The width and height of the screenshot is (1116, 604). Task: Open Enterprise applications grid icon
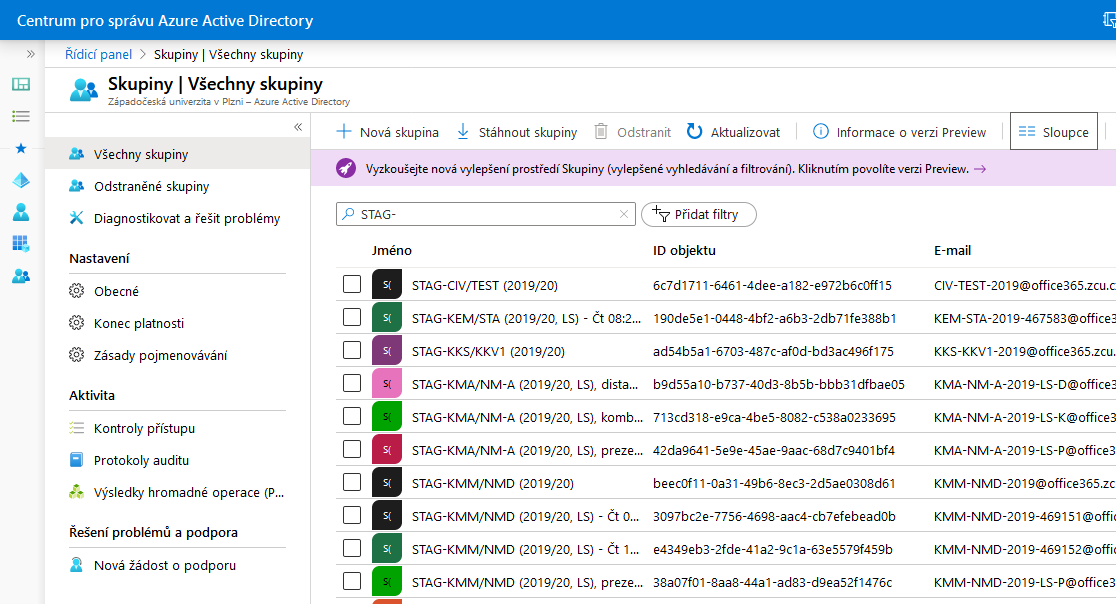(x=21, y=244)
